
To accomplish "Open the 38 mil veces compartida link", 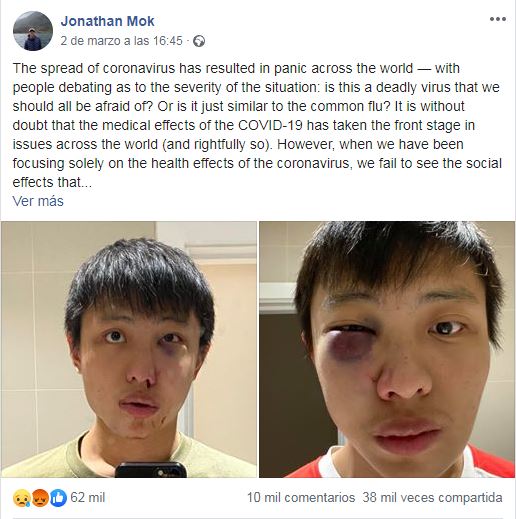I will point(432,498).
